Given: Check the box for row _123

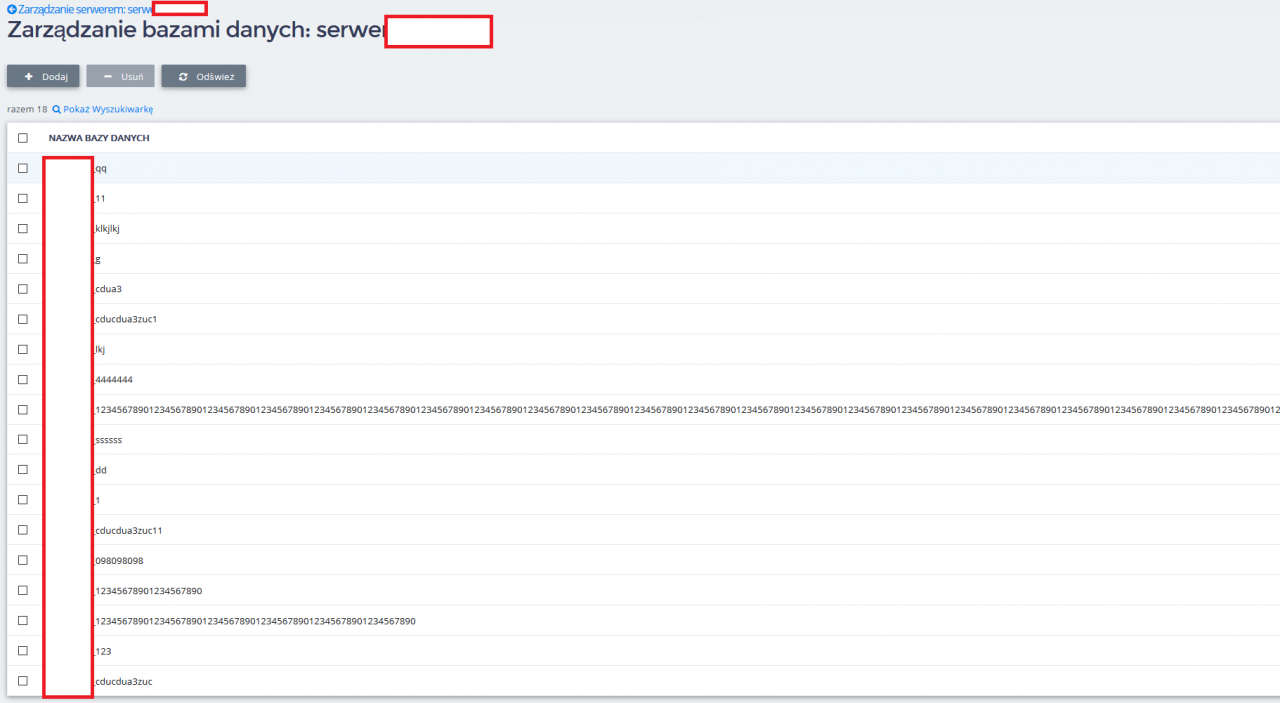Looking at the screenshot, I should pos(23,651).
